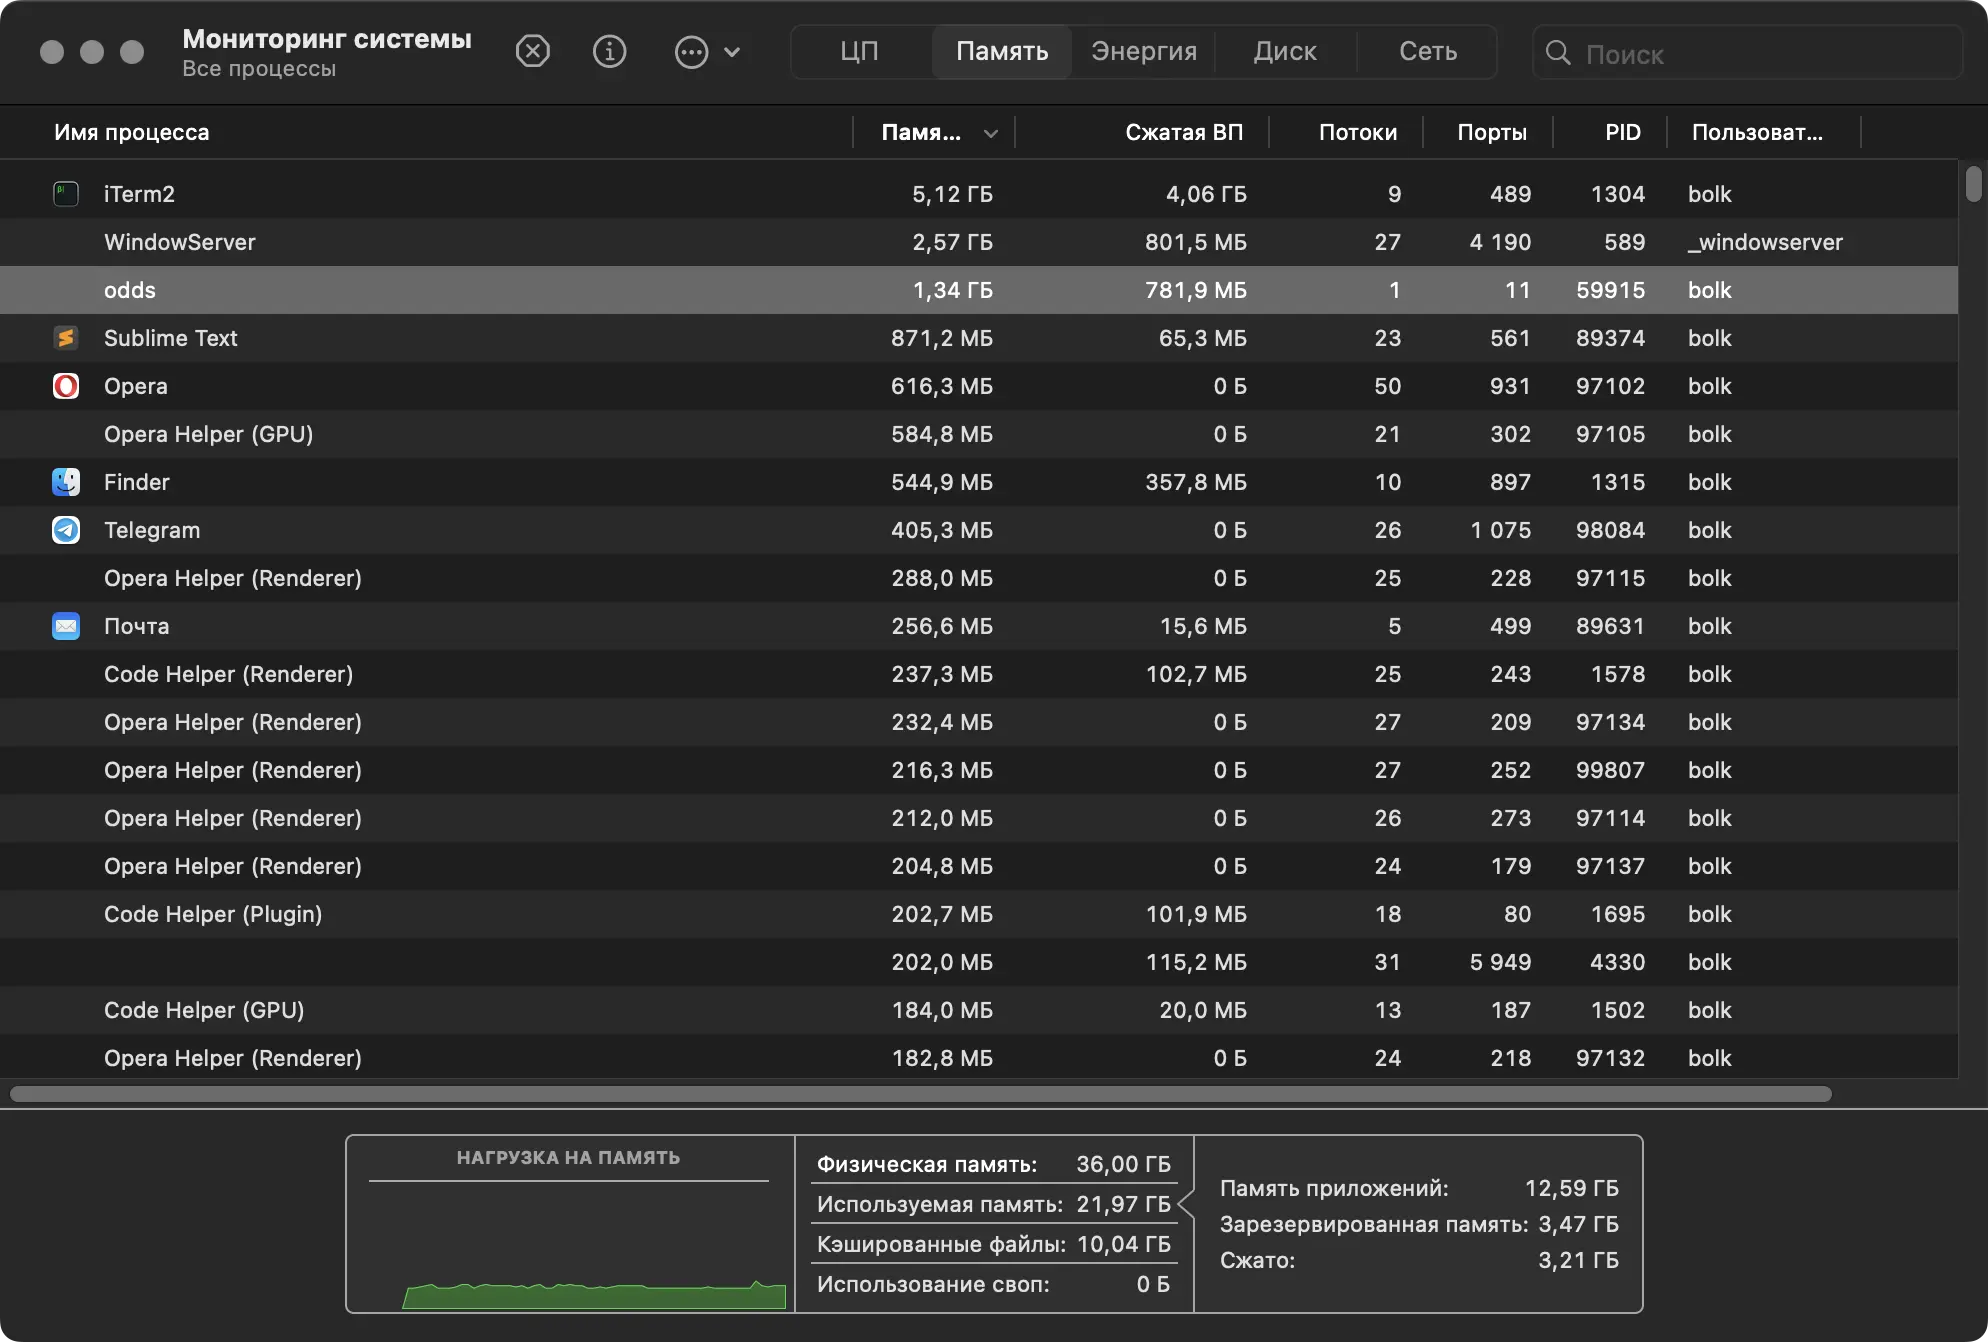Stop the selected process with the X button
1988x1342 pixels.
[x=533, y=51]
